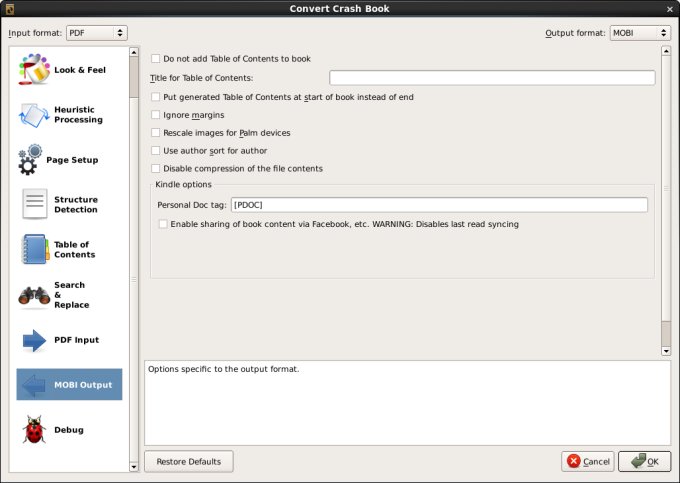This screenshot has width=680, height=483.
Task: Check Put generated Table of Contents at start
Action: (x=155, y=97)
